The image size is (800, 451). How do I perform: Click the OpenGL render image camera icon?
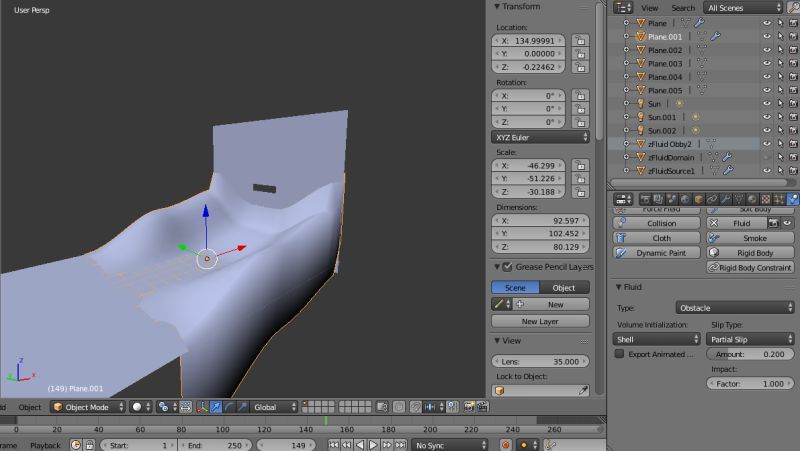point(469,407)
